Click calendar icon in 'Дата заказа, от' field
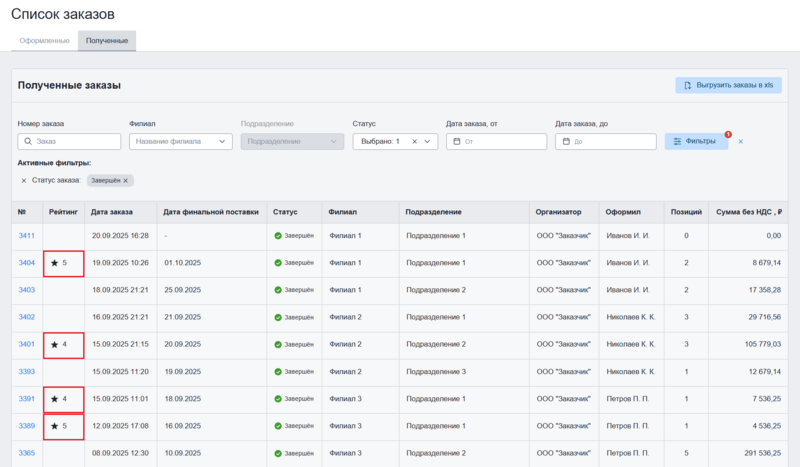Image resolution: width=800 pixels, height=467 pixels. coord(456,142)
